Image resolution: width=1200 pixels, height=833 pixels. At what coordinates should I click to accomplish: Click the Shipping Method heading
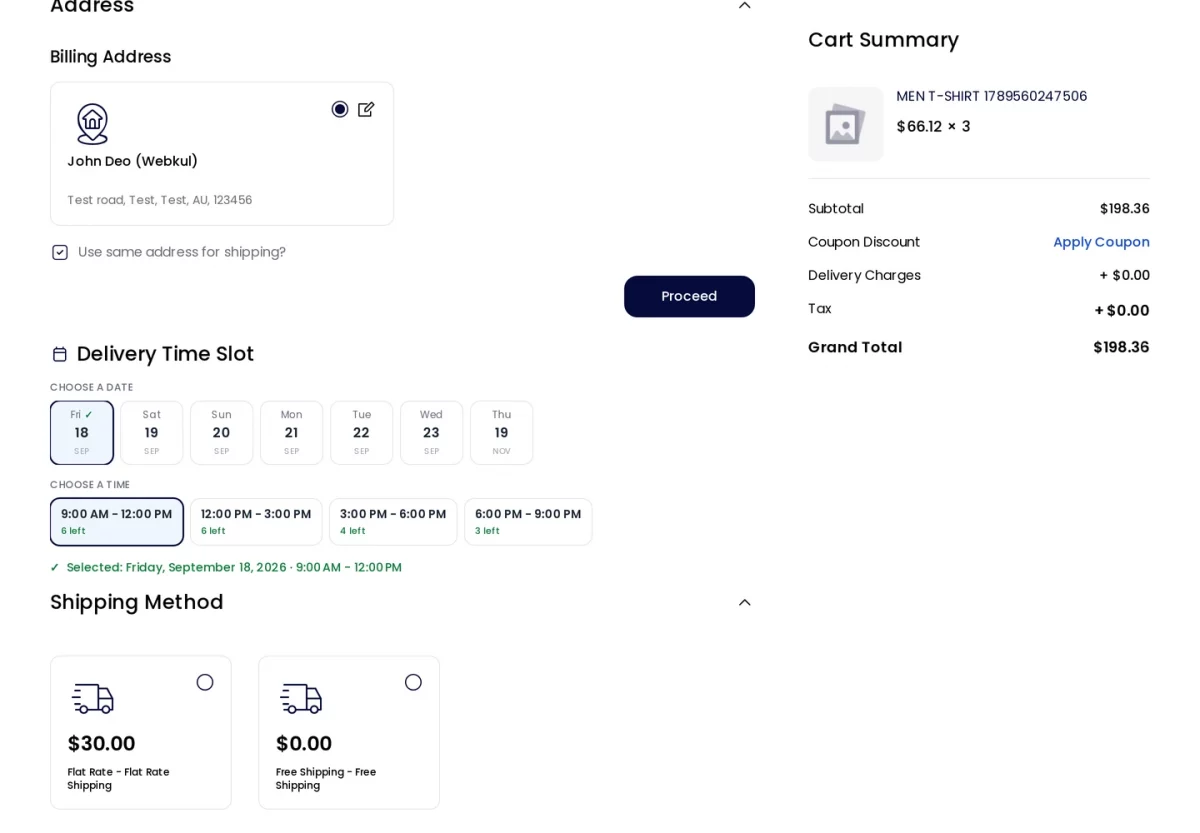point(137,602)
